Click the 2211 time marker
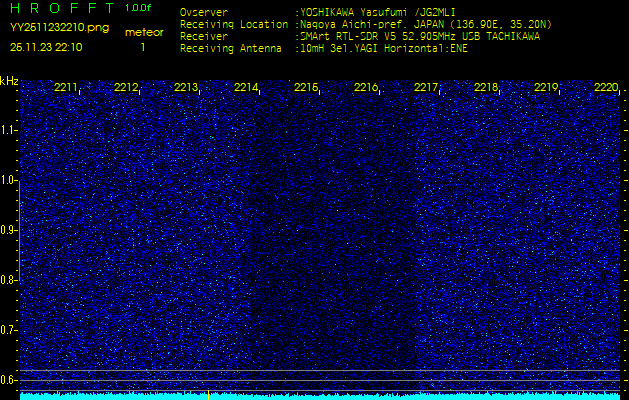Image resolution: width=629 pixels, height=400 pixels. (x=66, y=87)
